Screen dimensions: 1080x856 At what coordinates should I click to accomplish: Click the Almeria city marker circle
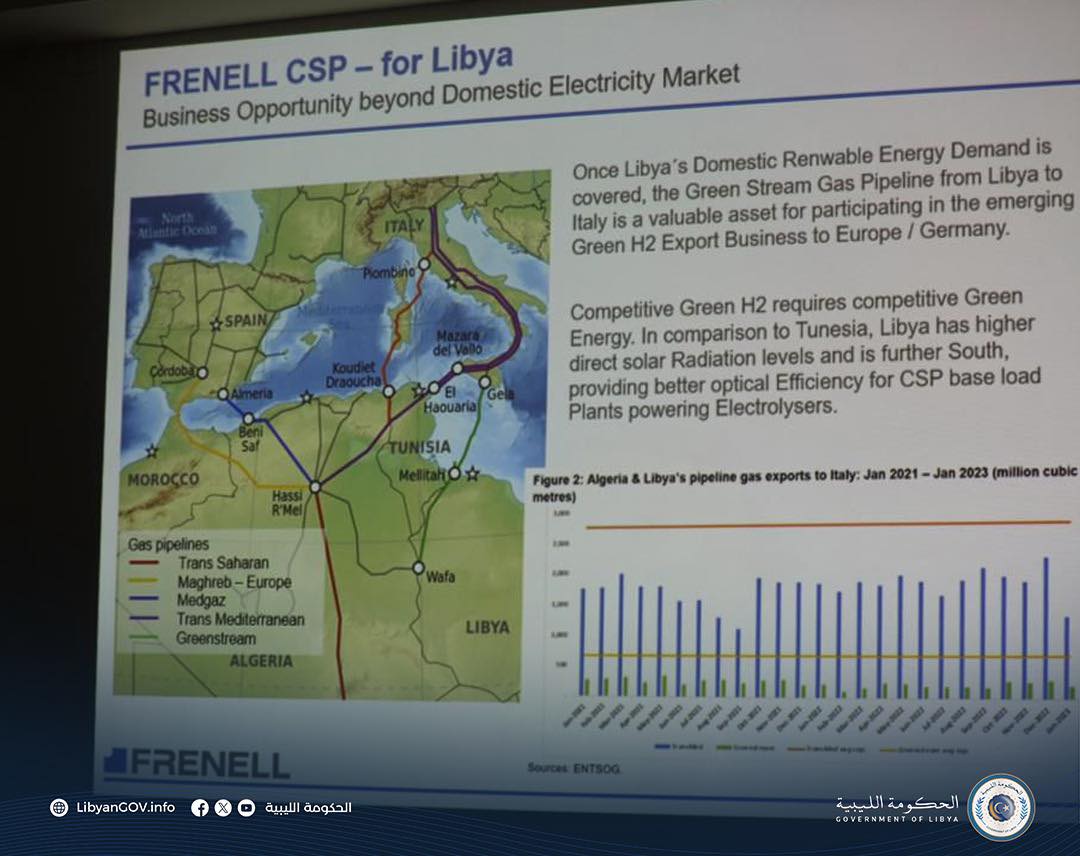(222, 394)
